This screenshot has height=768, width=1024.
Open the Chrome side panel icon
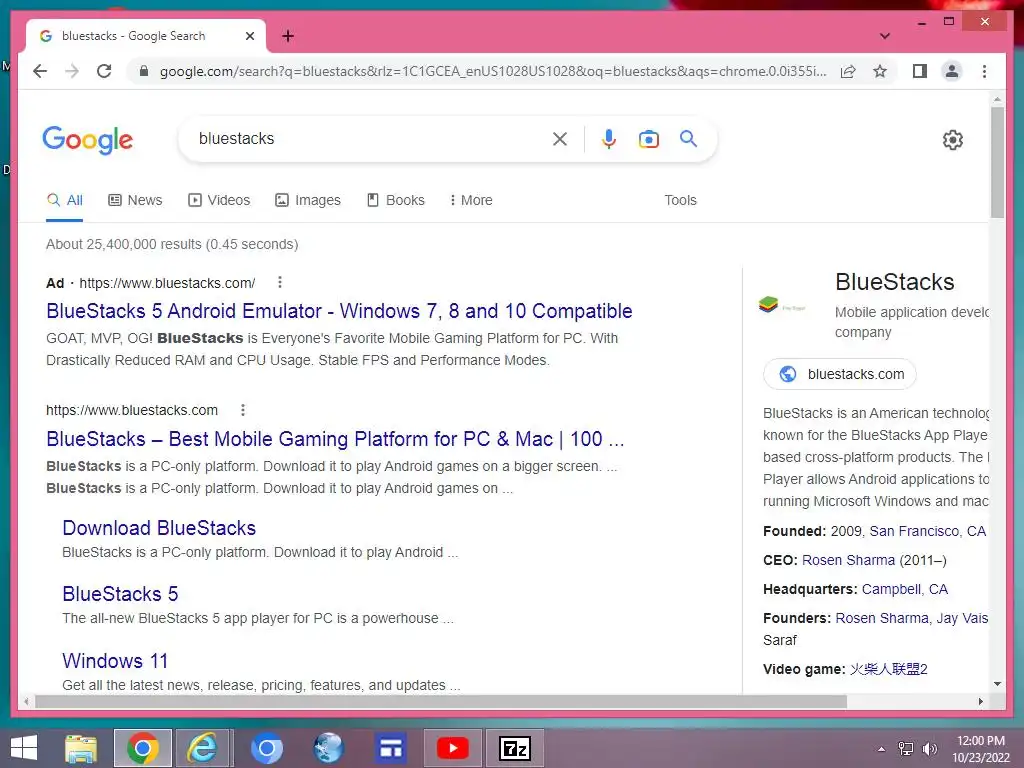[920, 71]
